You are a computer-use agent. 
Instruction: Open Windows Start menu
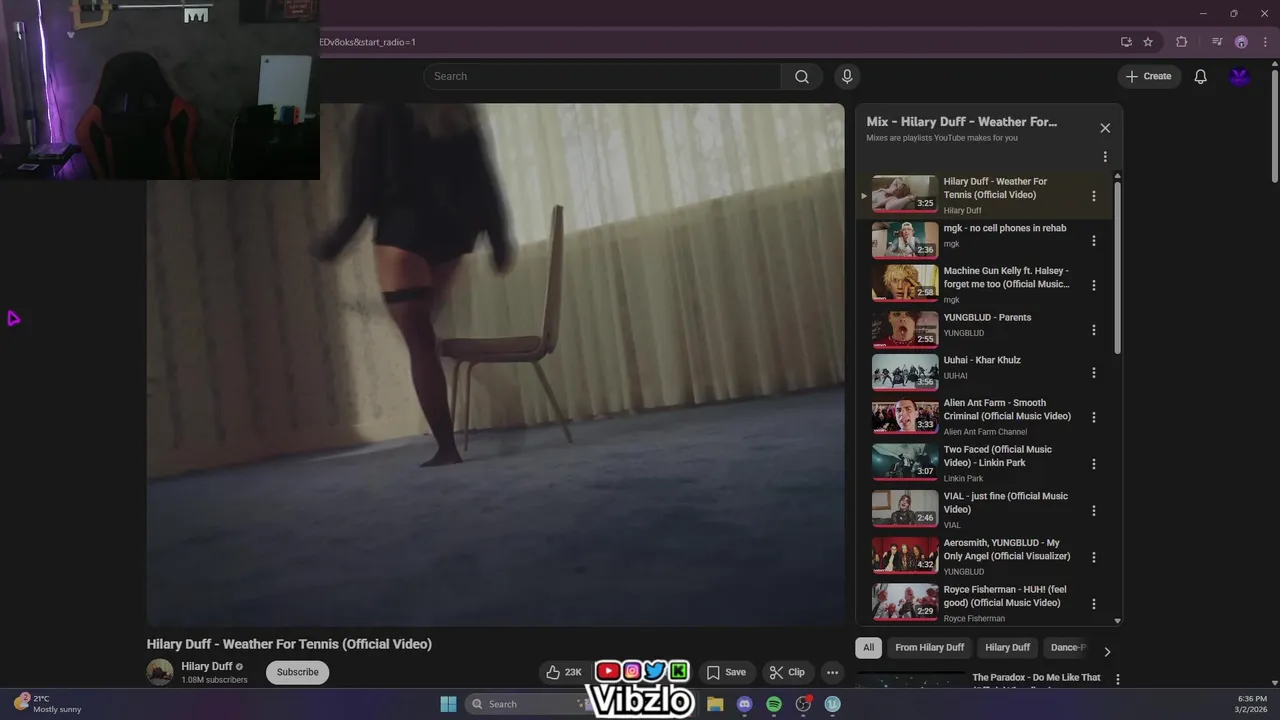pos(448,704)
